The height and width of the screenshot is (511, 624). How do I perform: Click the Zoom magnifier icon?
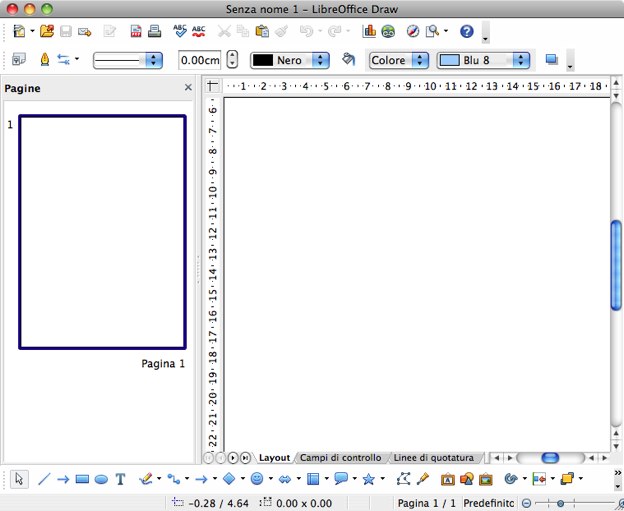(432, 31)
